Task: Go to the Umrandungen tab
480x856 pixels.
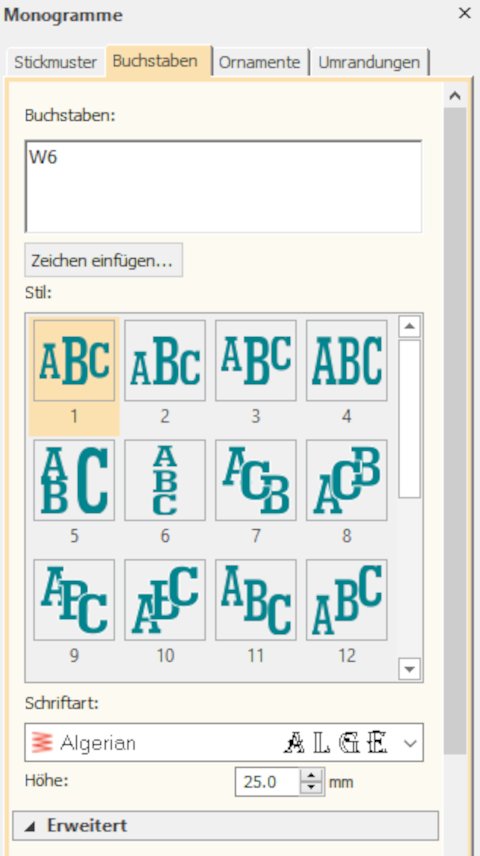Action: (369, 62)
